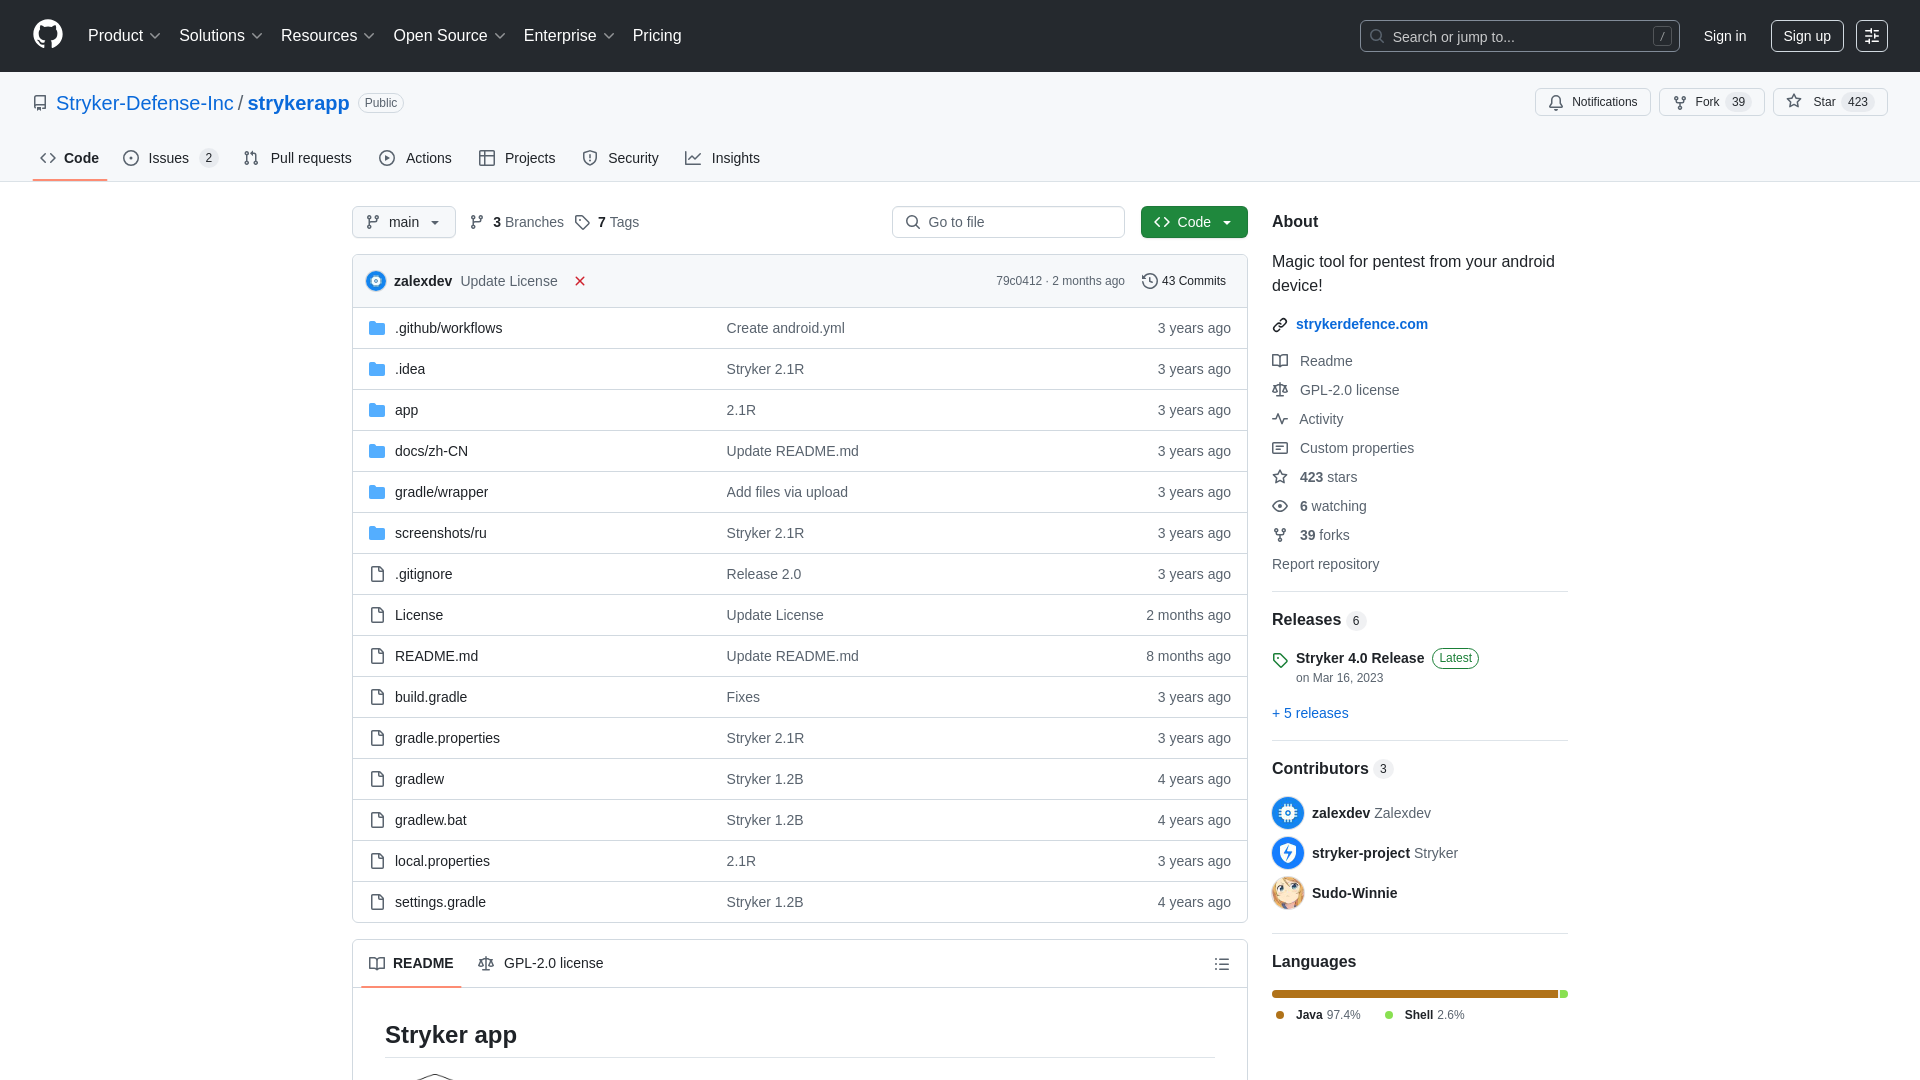1920x1080 pixels.
Task: Open the README outline list icon
Action: tap(1222, 964)
